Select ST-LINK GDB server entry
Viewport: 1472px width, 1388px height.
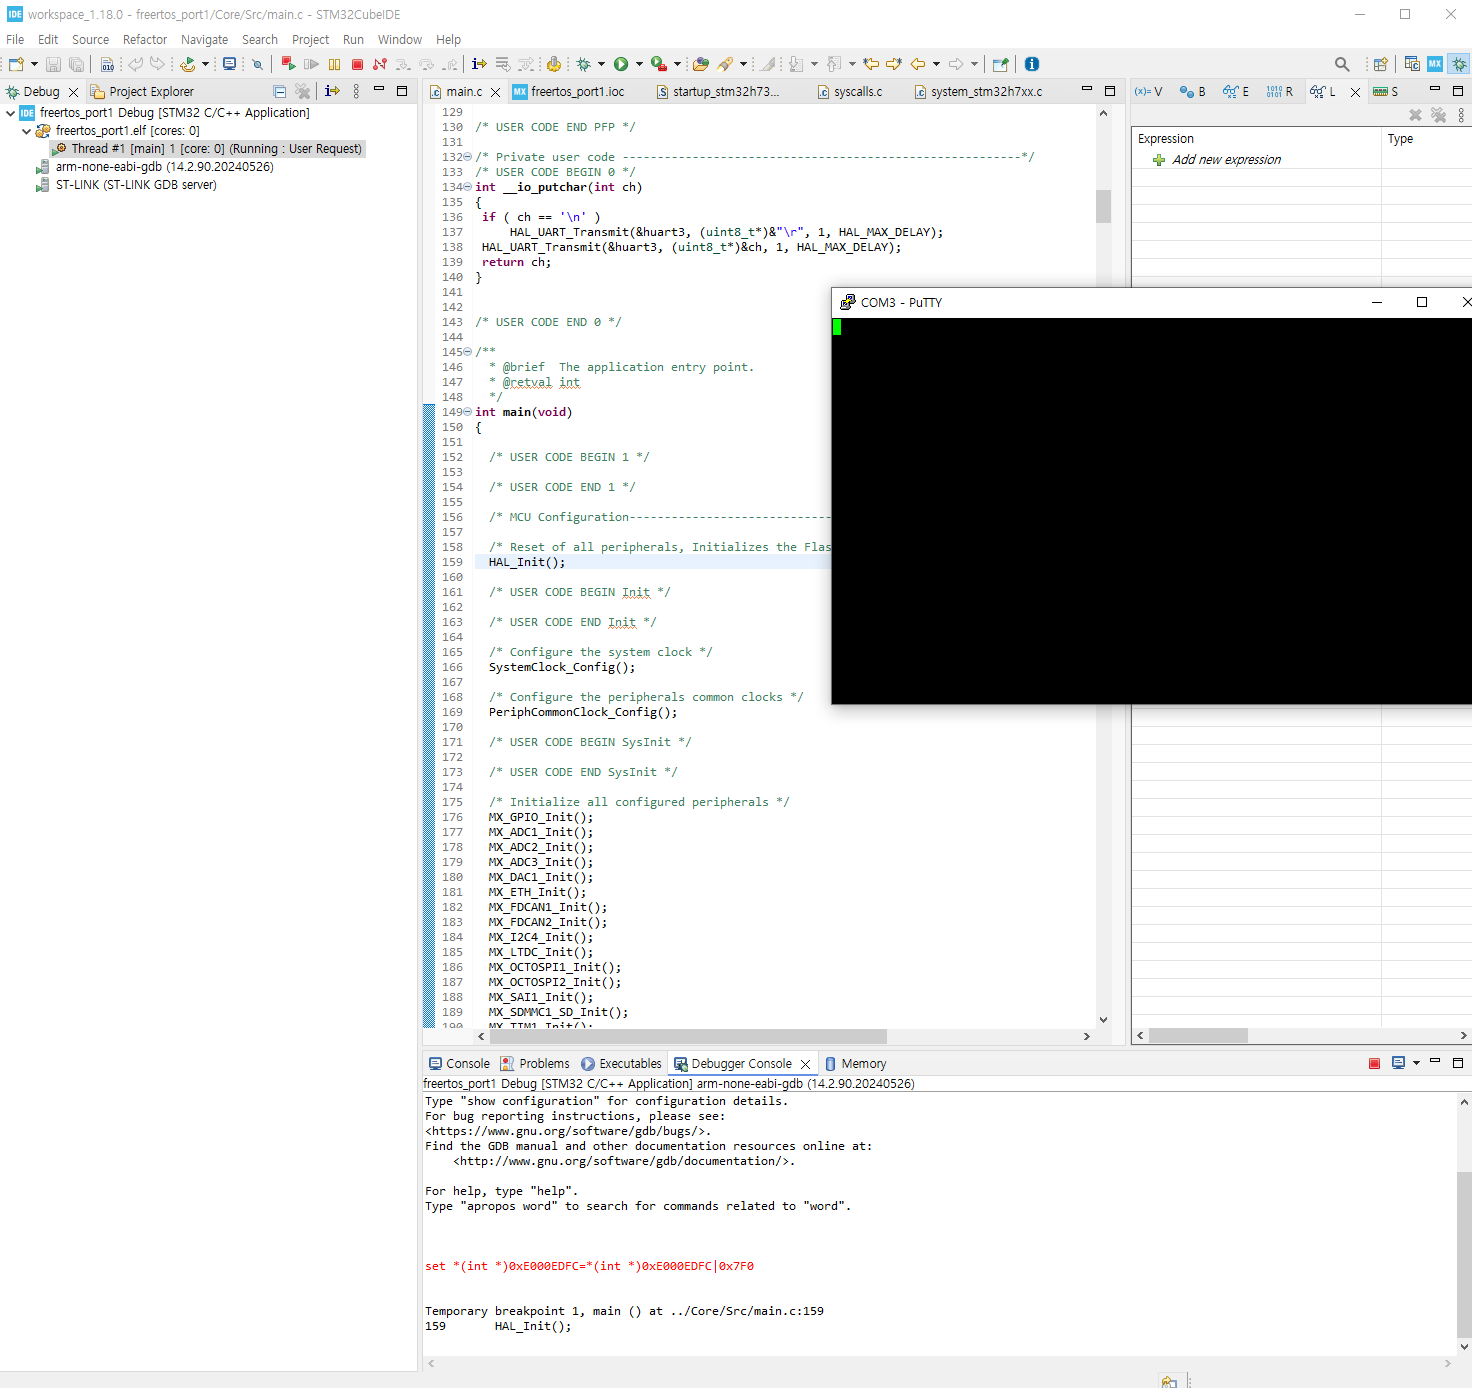point(127,185)
